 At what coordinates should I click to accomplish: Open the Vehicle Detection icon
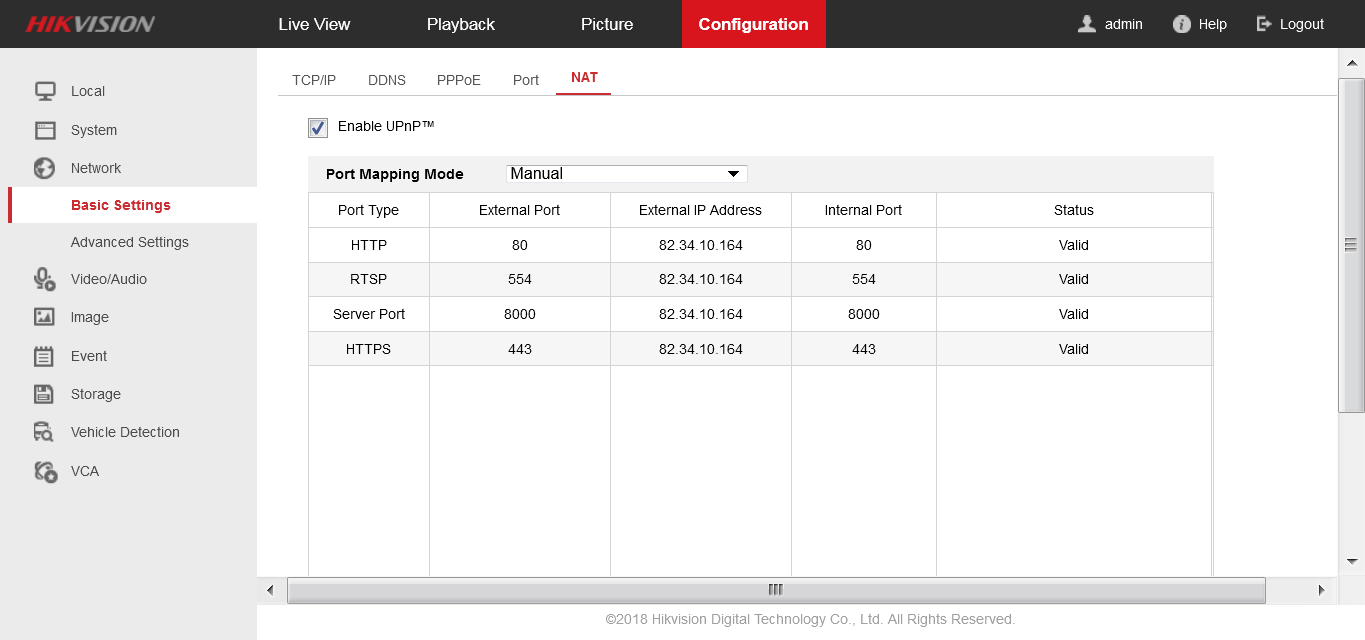[x=45, y=432]
